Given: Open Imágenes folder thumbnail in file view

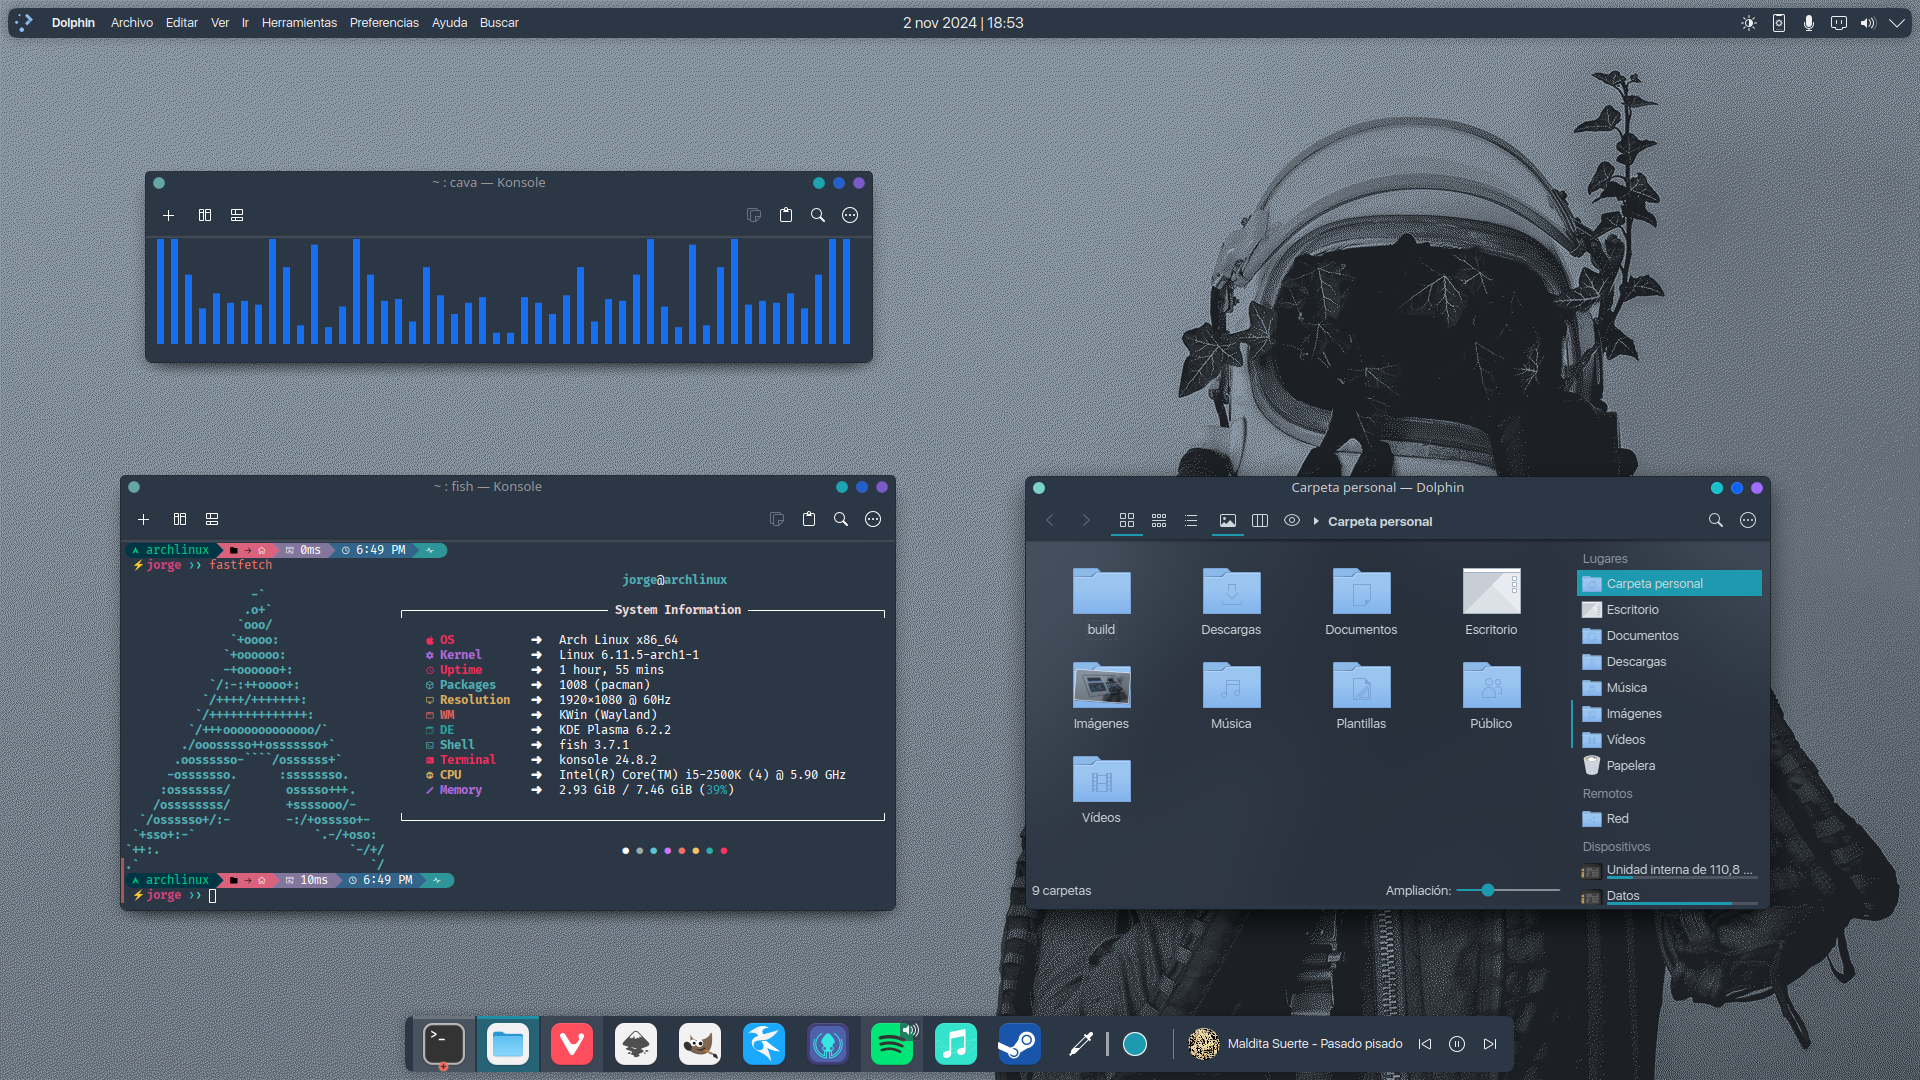Looking at the screenshot, I should coord(1101,685).
